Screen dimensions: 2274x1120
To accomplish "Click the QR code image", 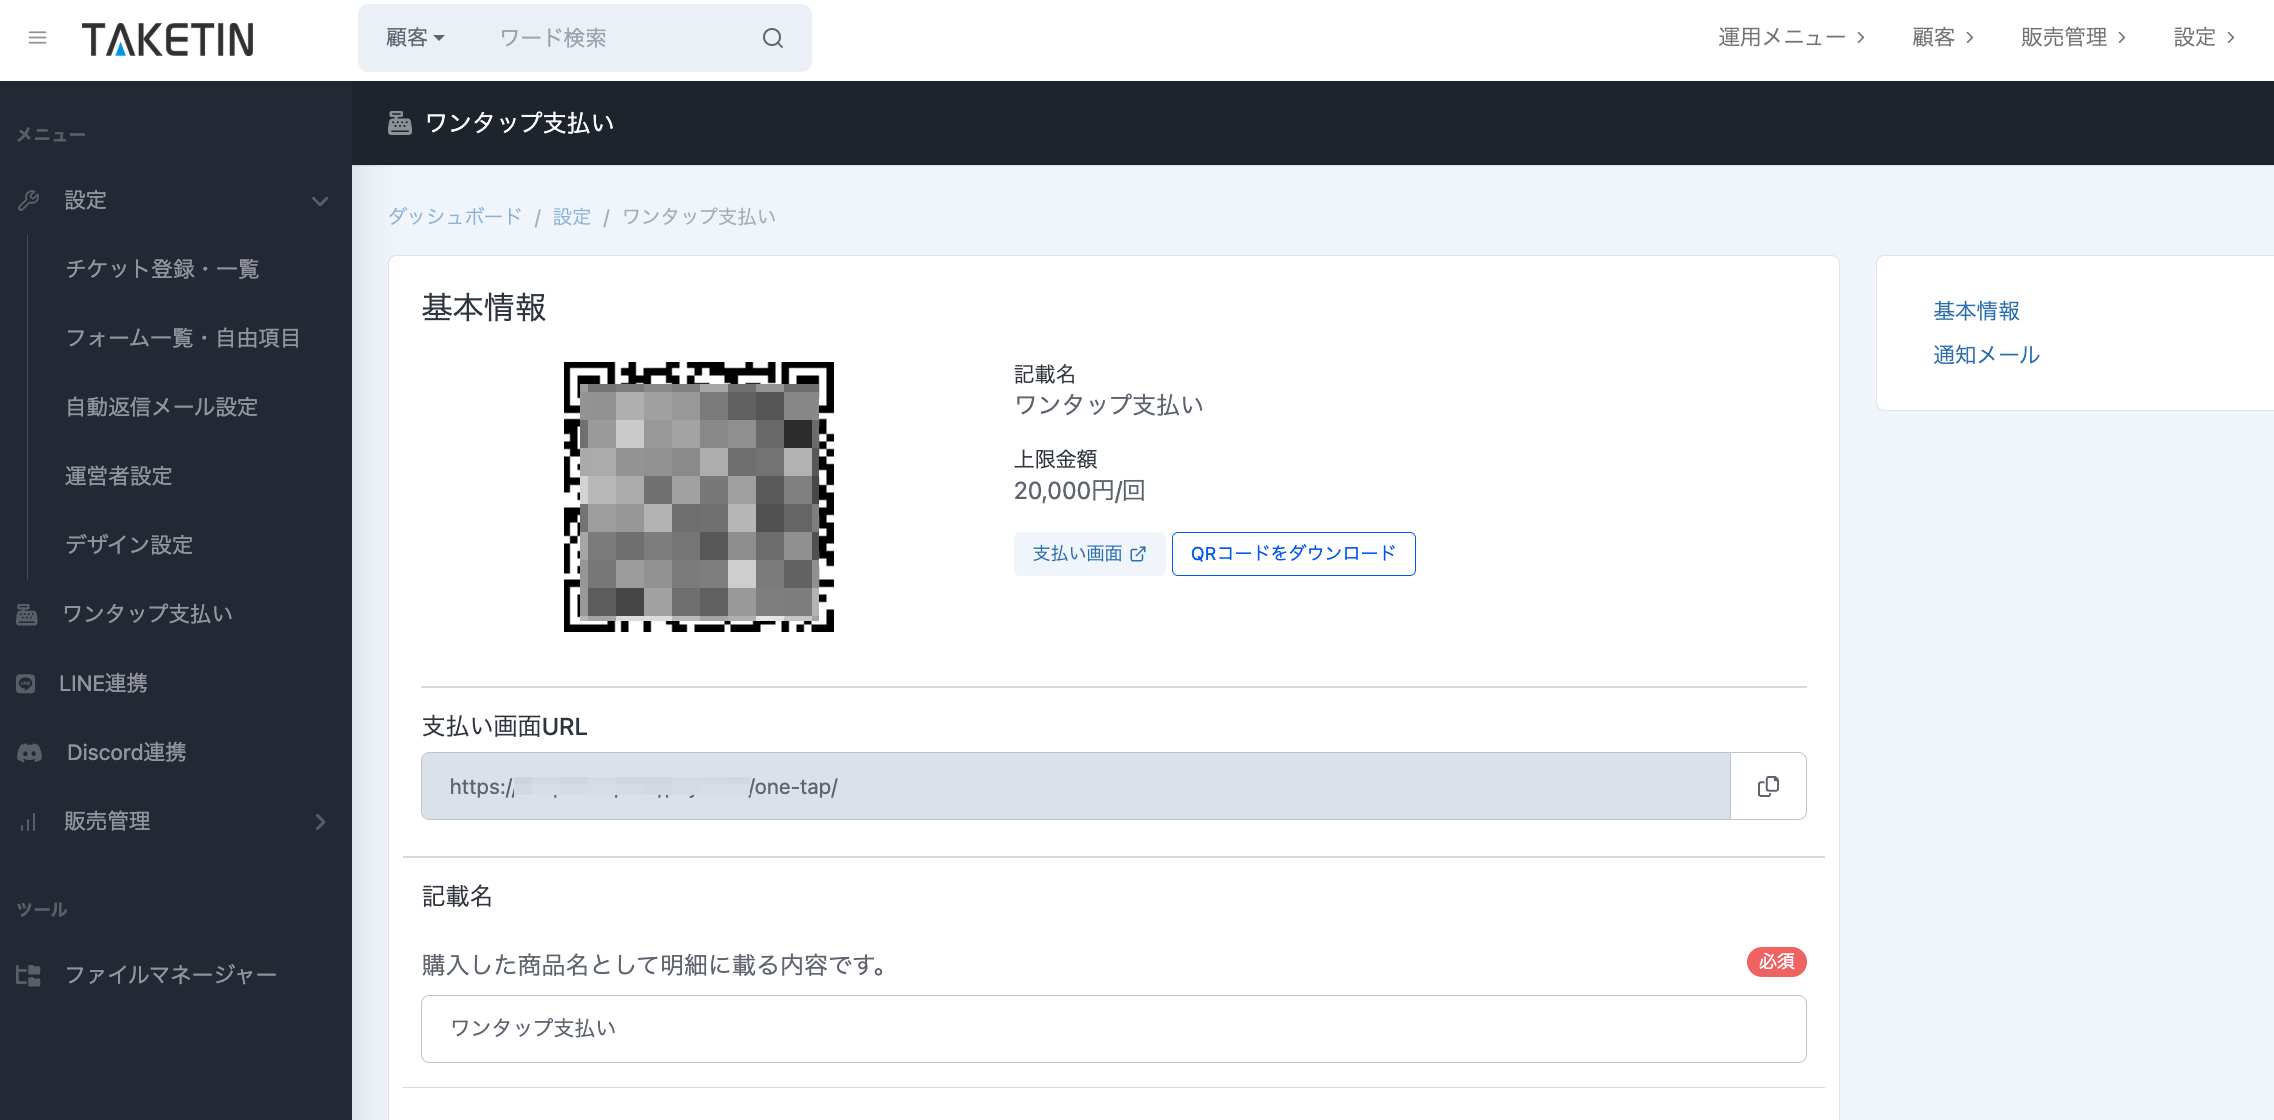I will tap(698, 497).
